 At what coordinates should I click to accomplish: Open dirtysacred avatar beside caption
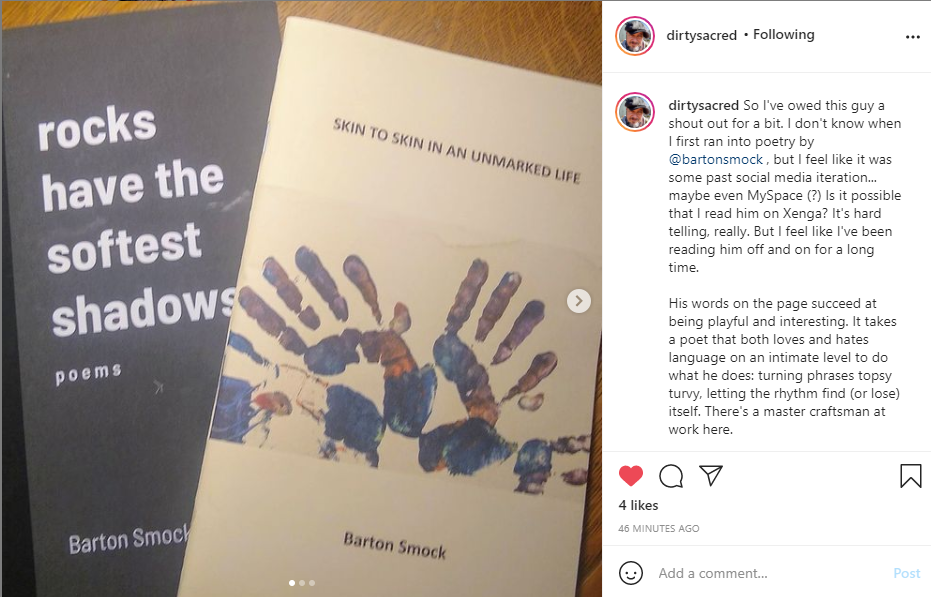pos(635,112)
